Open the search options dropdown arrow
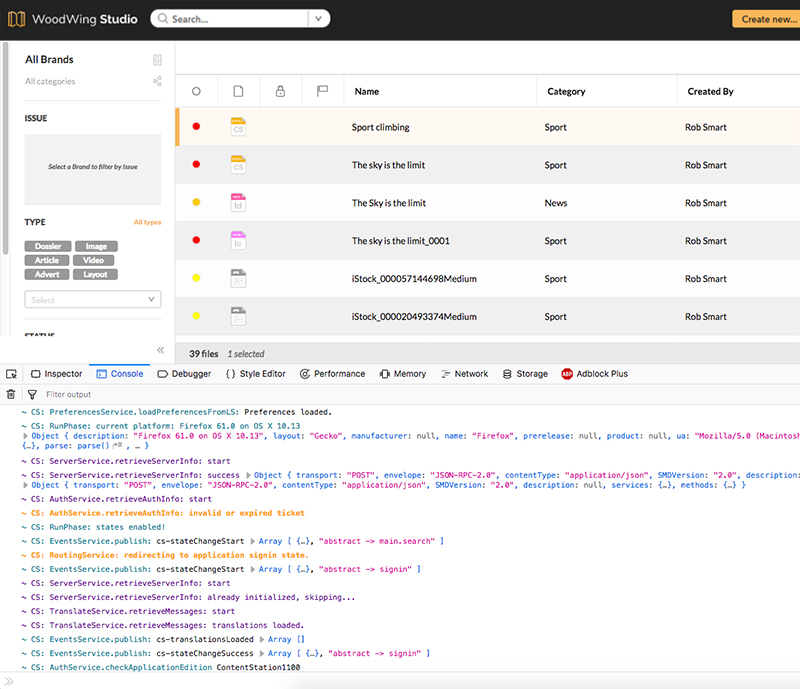This screenshot has width=800, height=689. [x=318, y=19]
